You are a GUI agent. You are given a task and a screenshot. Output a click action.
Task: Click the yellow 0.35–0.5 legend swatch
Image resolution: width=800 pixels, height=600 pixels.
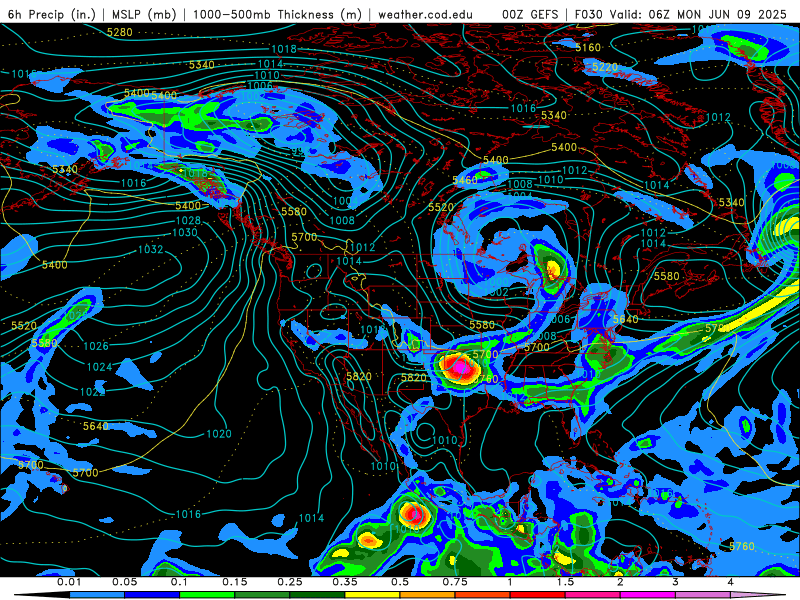[x=372, y=595]
